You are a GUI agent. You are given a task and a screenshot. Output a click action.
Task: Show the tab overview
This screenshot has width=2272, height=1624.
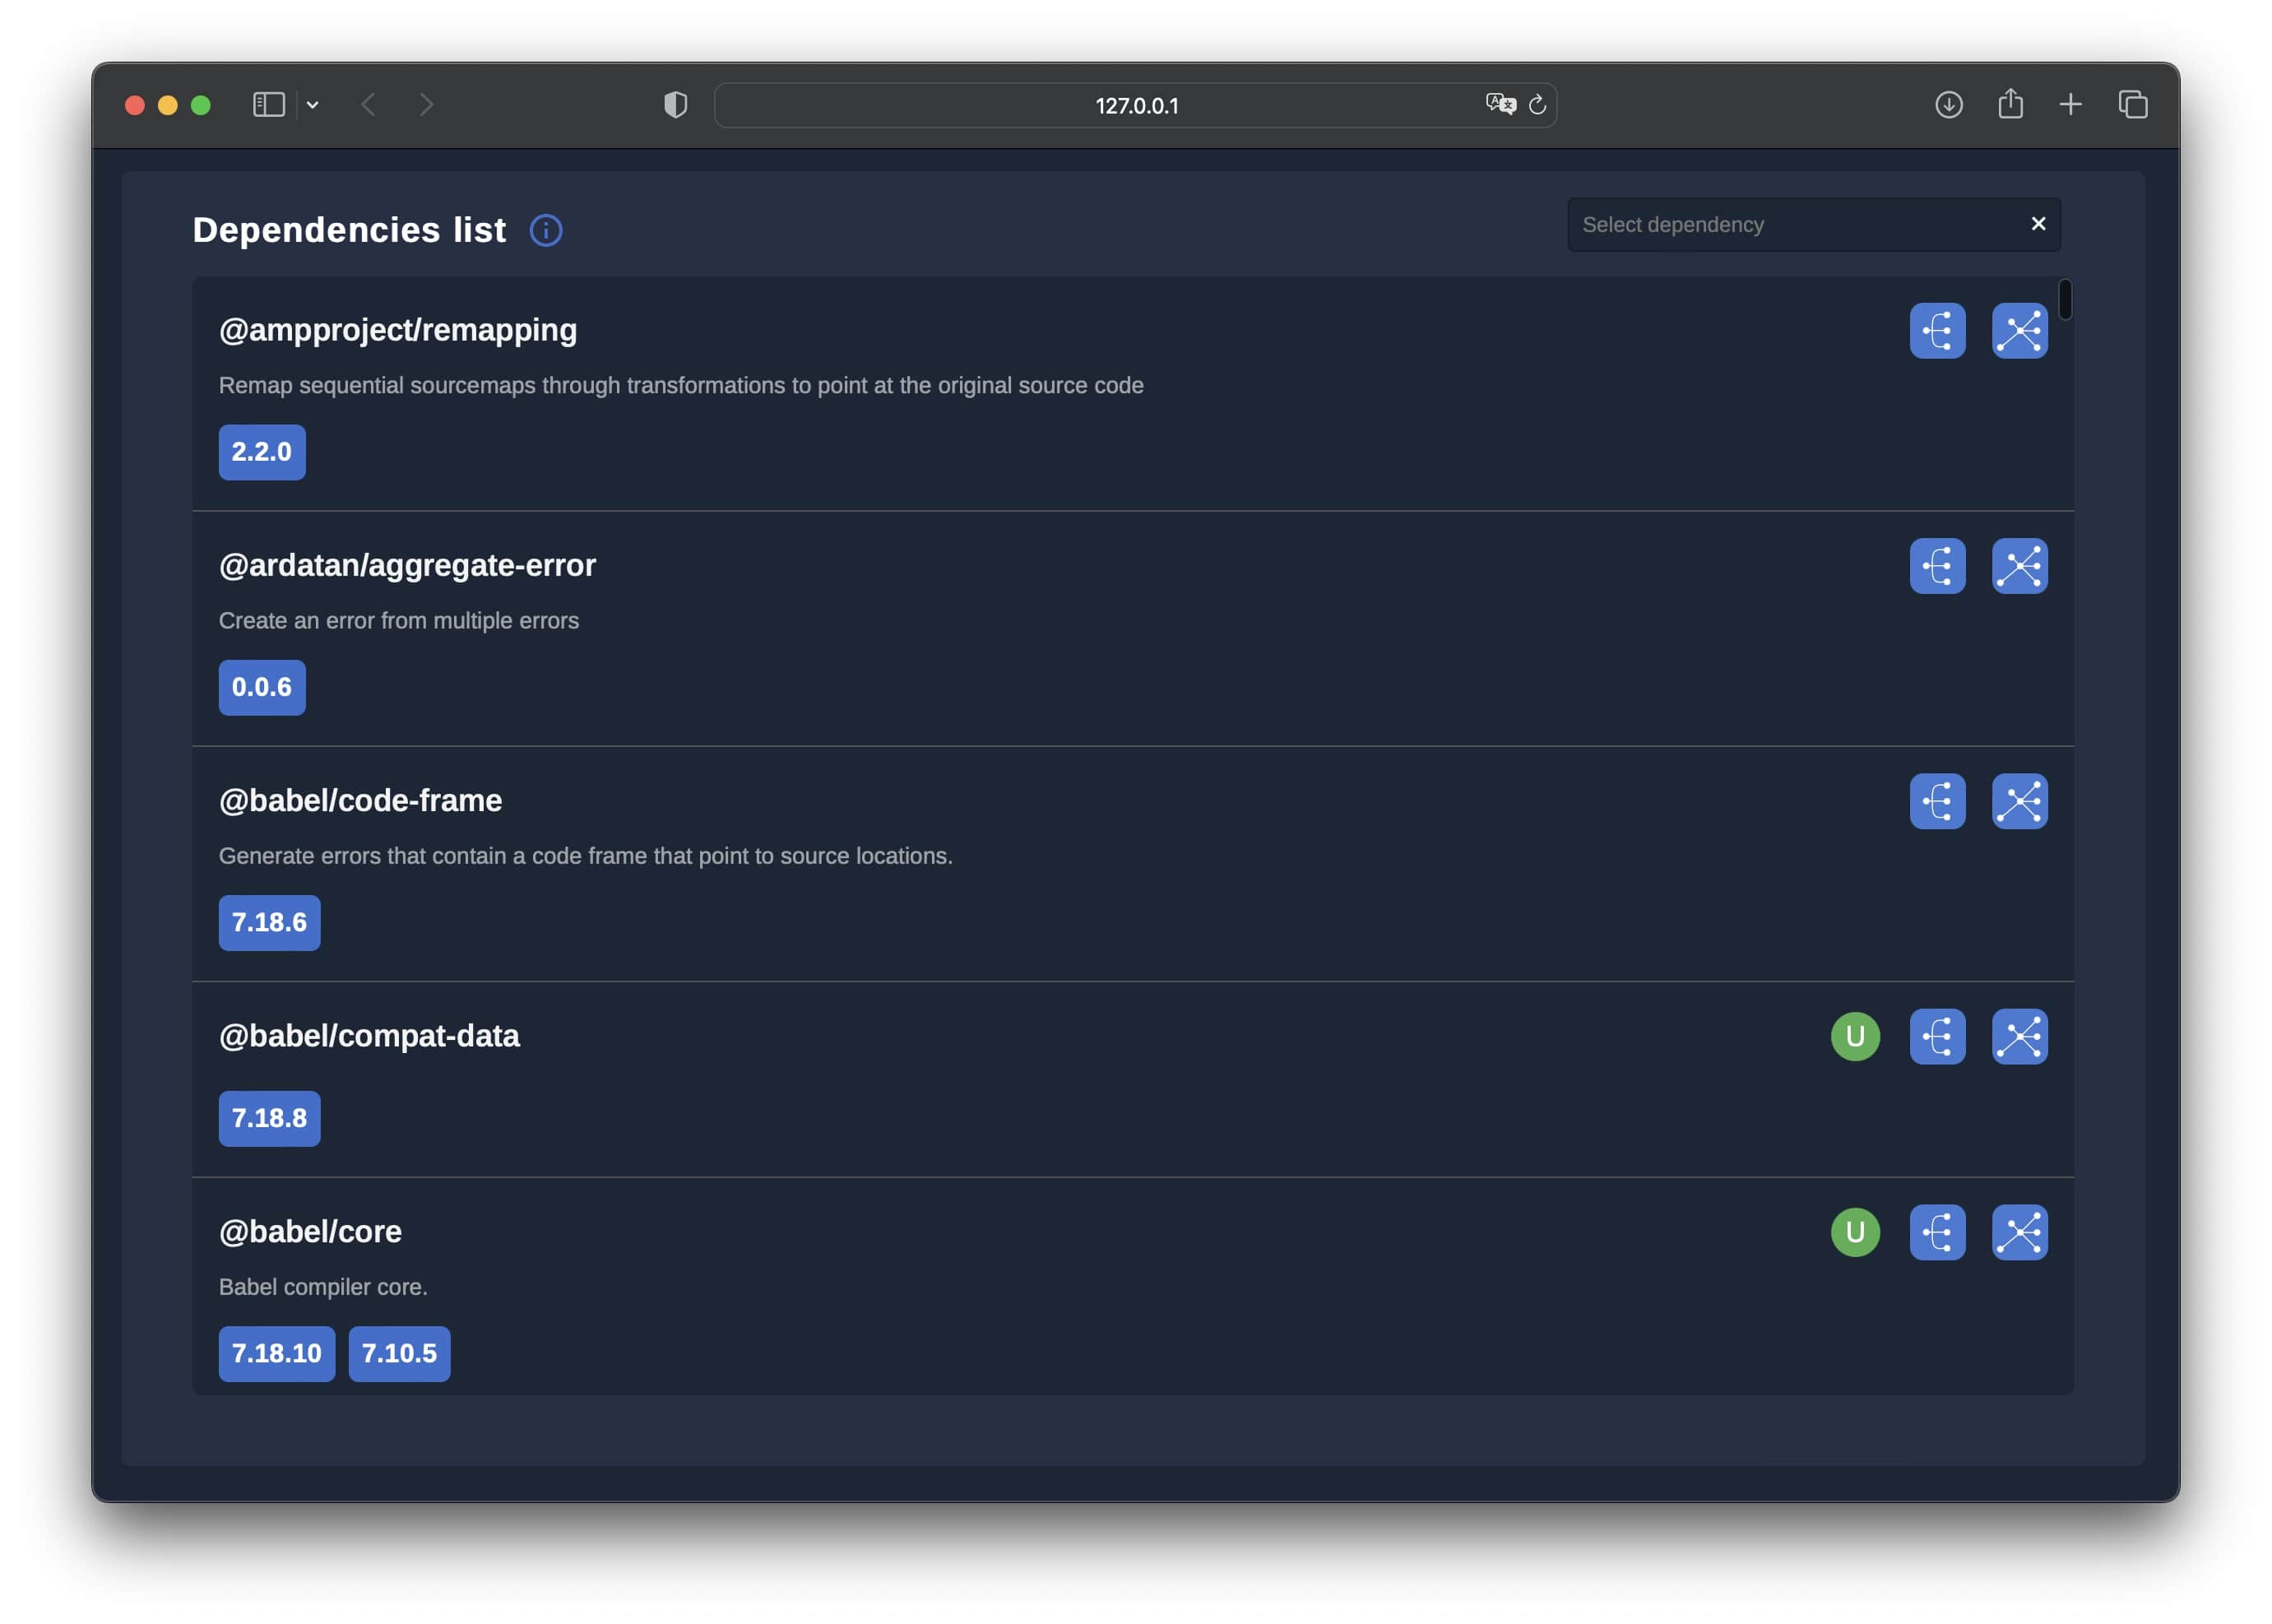click(2133, 104)
